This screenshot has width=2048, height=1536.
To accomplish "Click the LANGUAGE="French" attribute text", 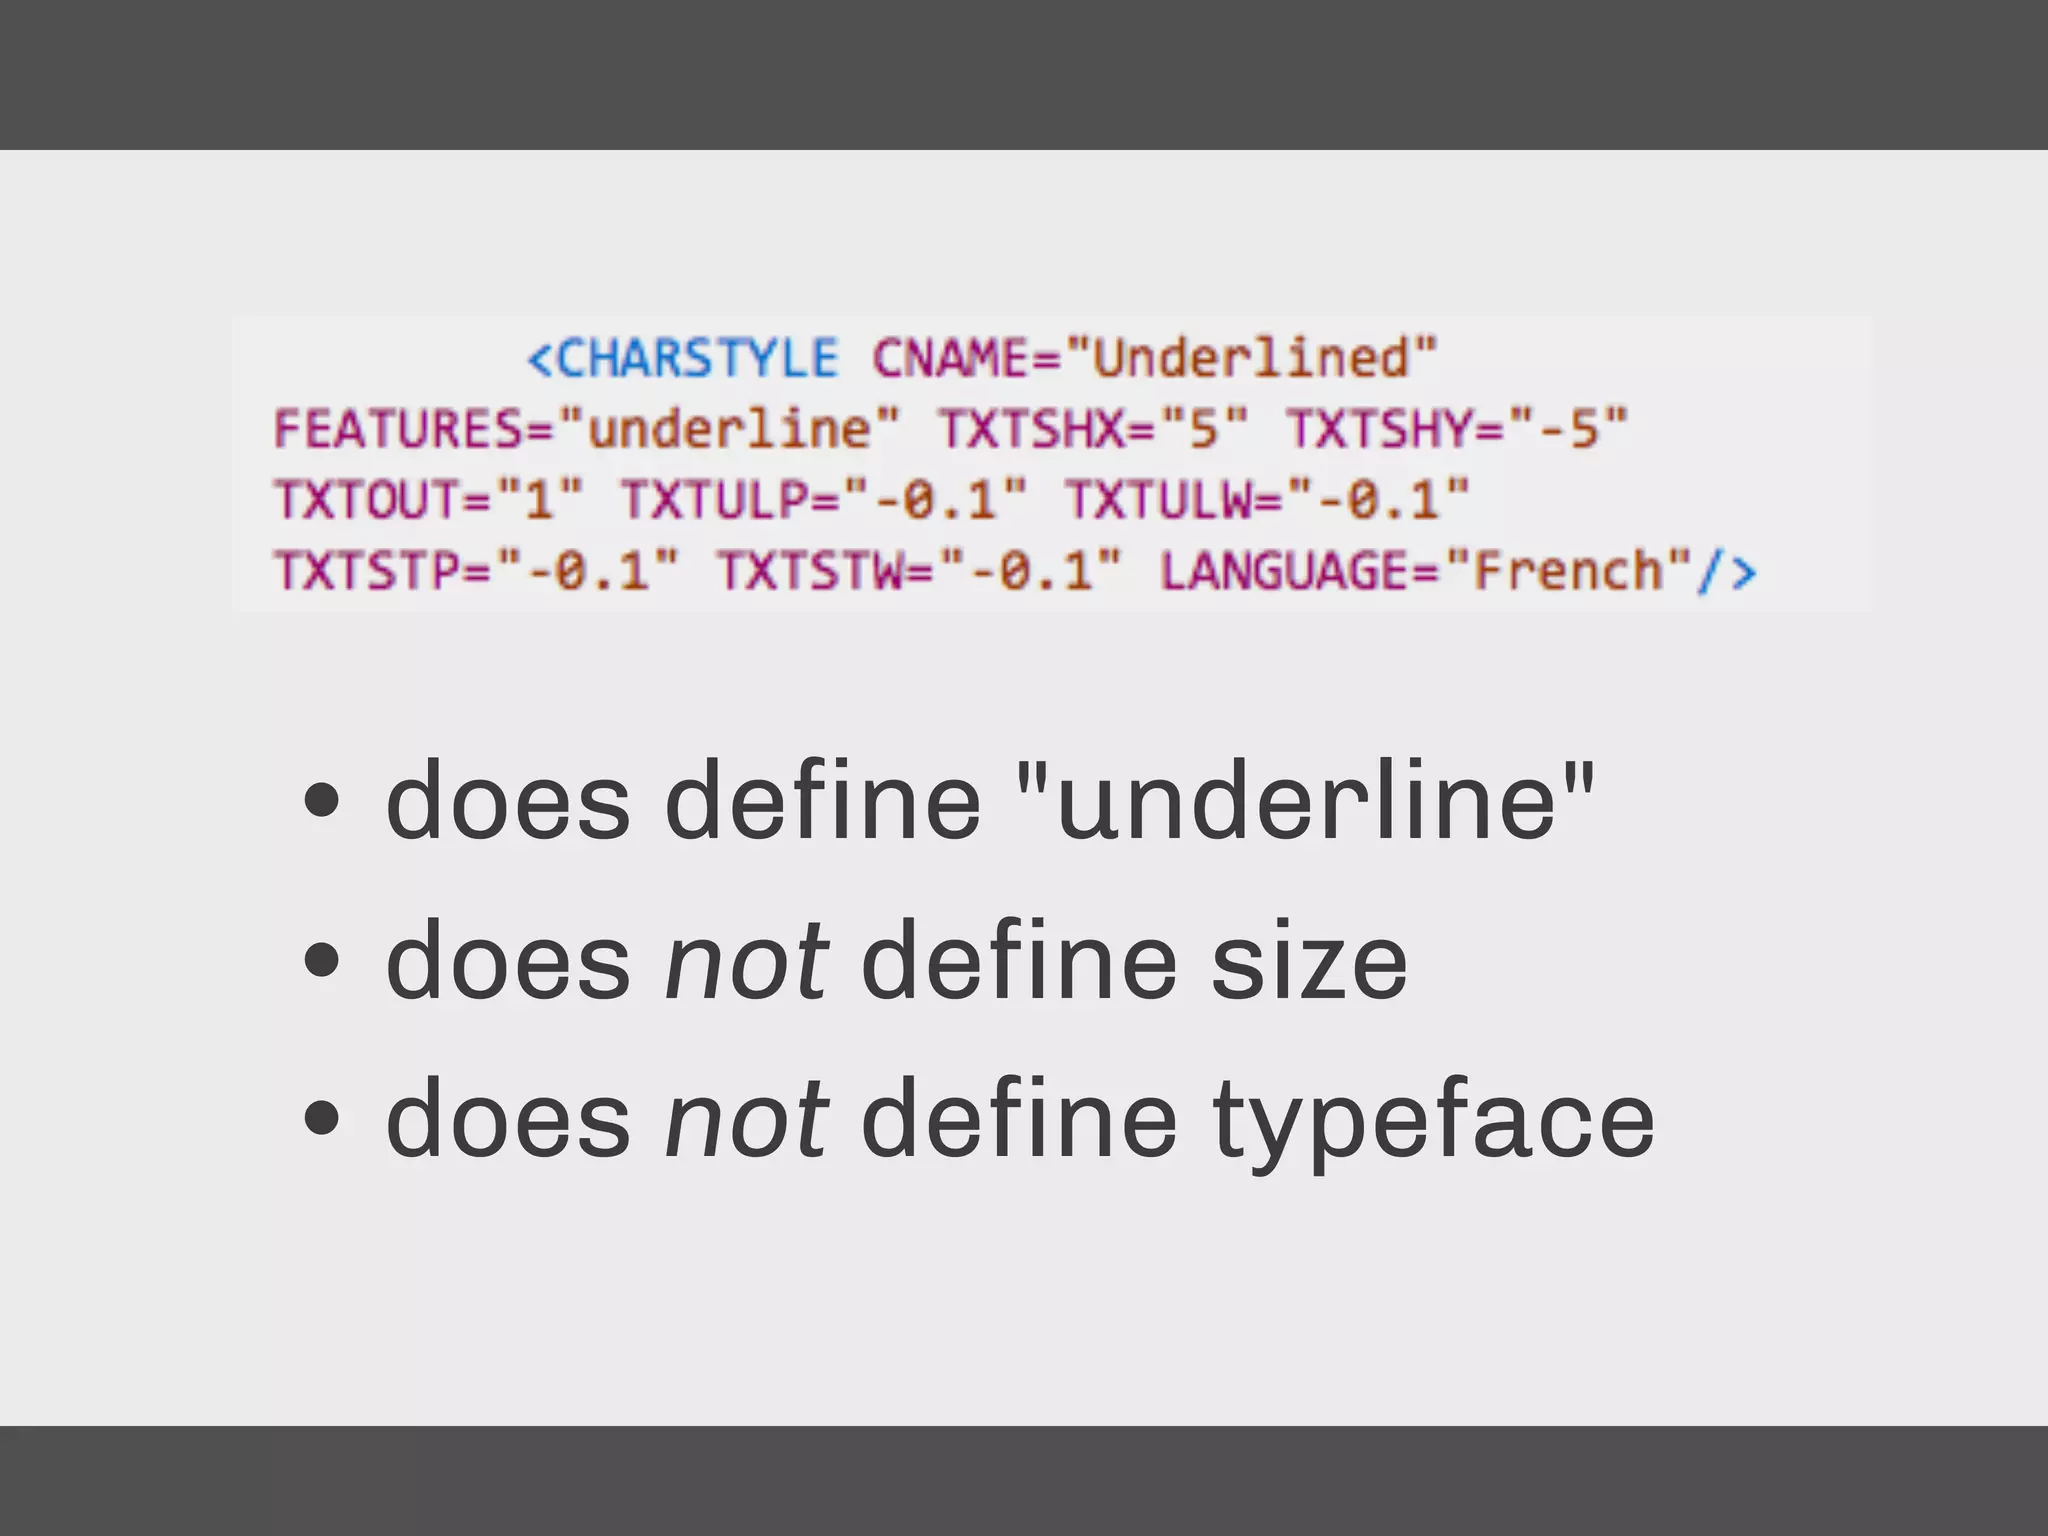I will pyautogui.click(x=1426, y=571).
